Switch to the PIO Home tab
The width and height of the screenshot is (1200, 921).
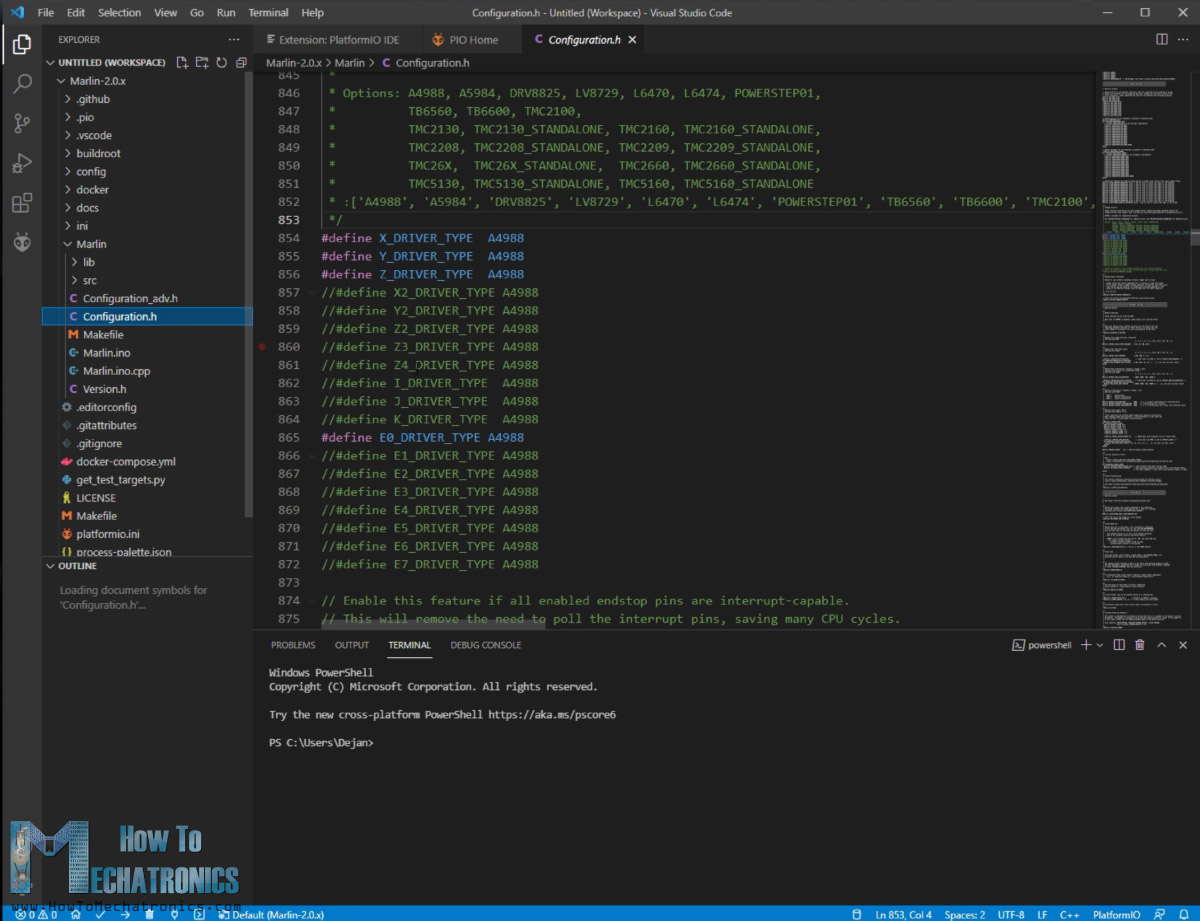tap(468, 40)
